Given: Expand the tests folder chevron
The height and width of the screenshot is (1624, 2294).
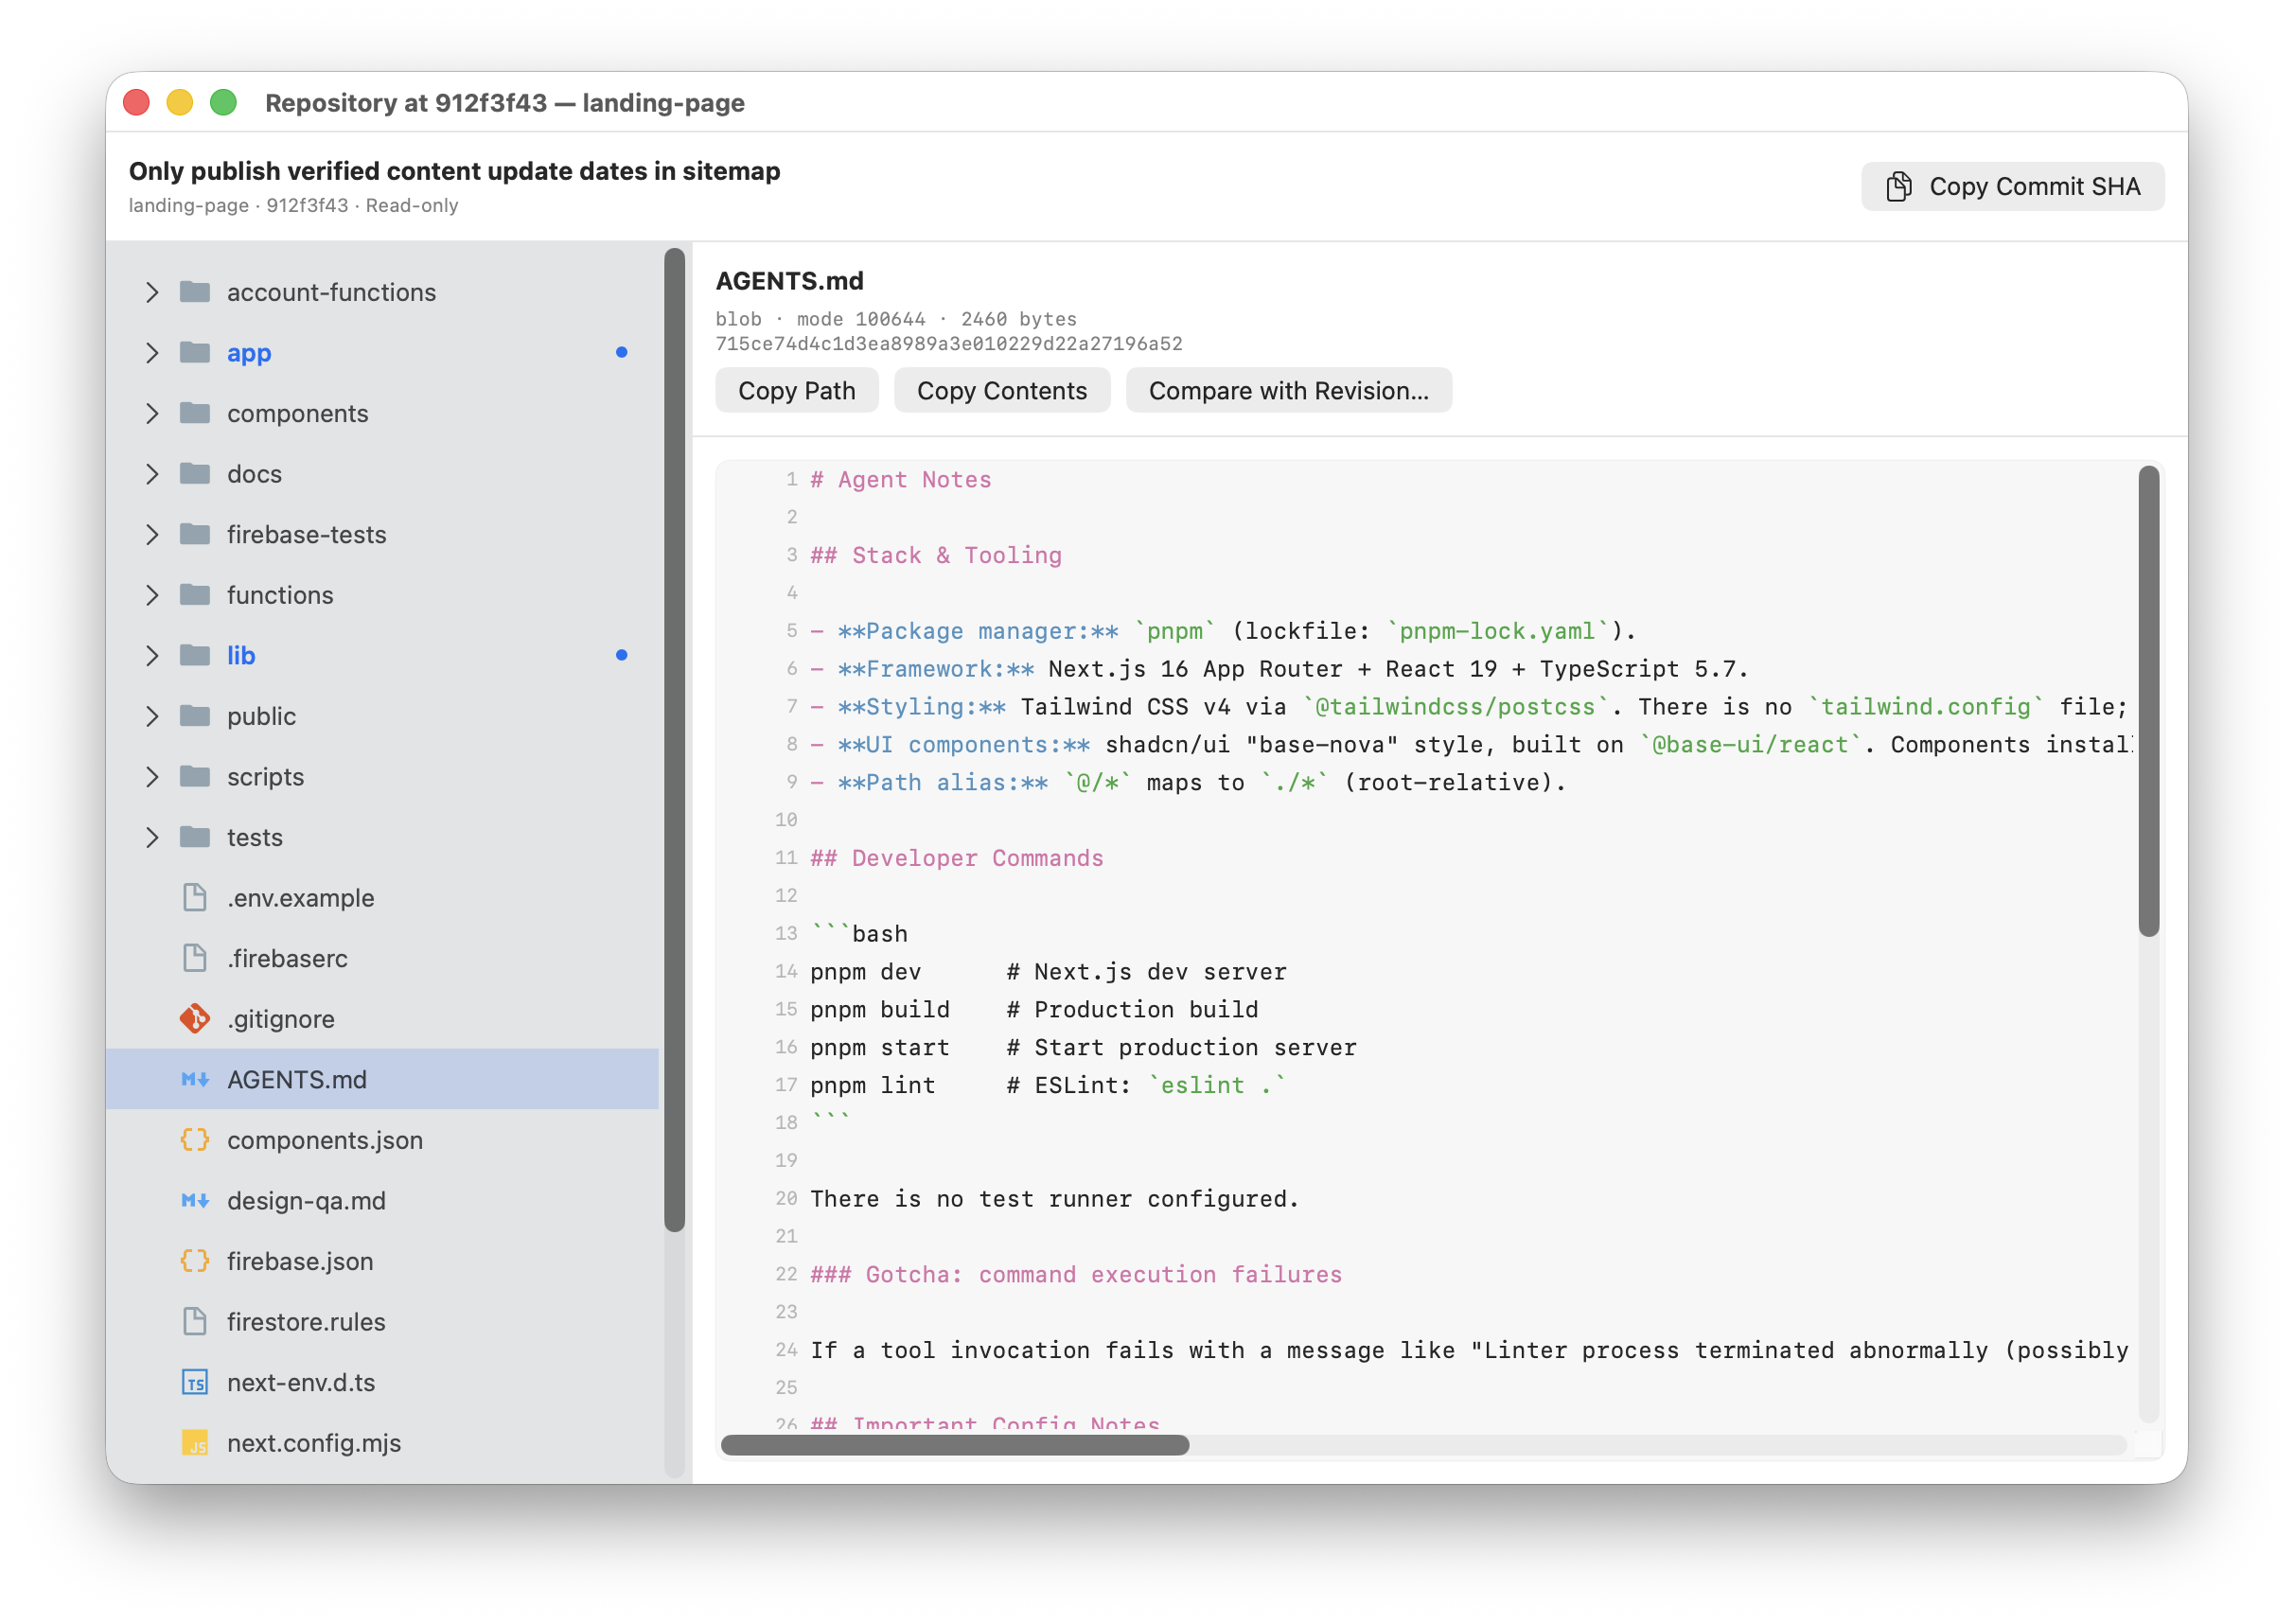Looking at the screenshot, I should 152,837.
